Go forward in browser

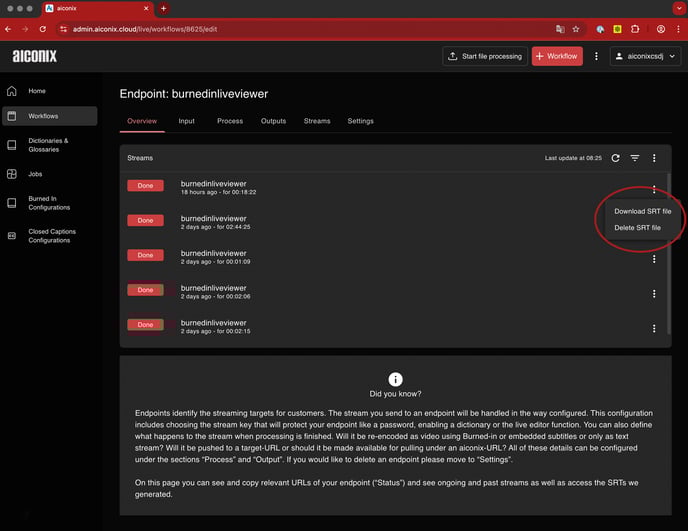25,29
